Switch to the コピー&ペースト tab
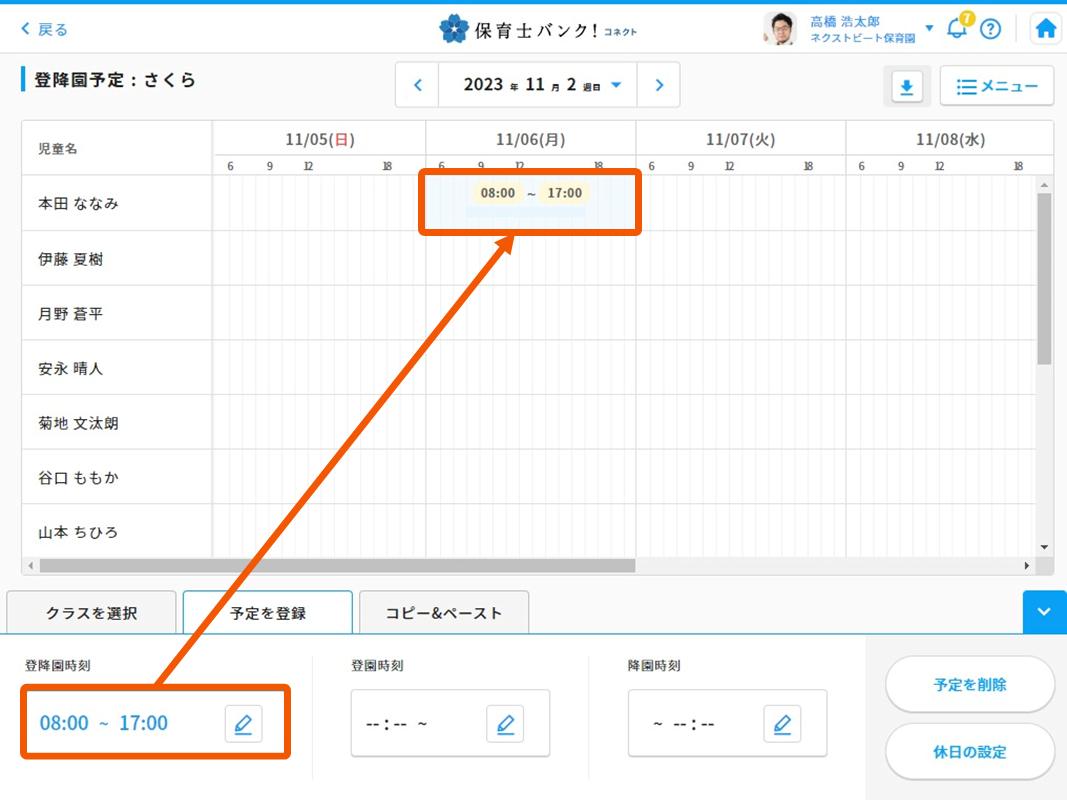The image size is (1067, 800). coord(444,613)
